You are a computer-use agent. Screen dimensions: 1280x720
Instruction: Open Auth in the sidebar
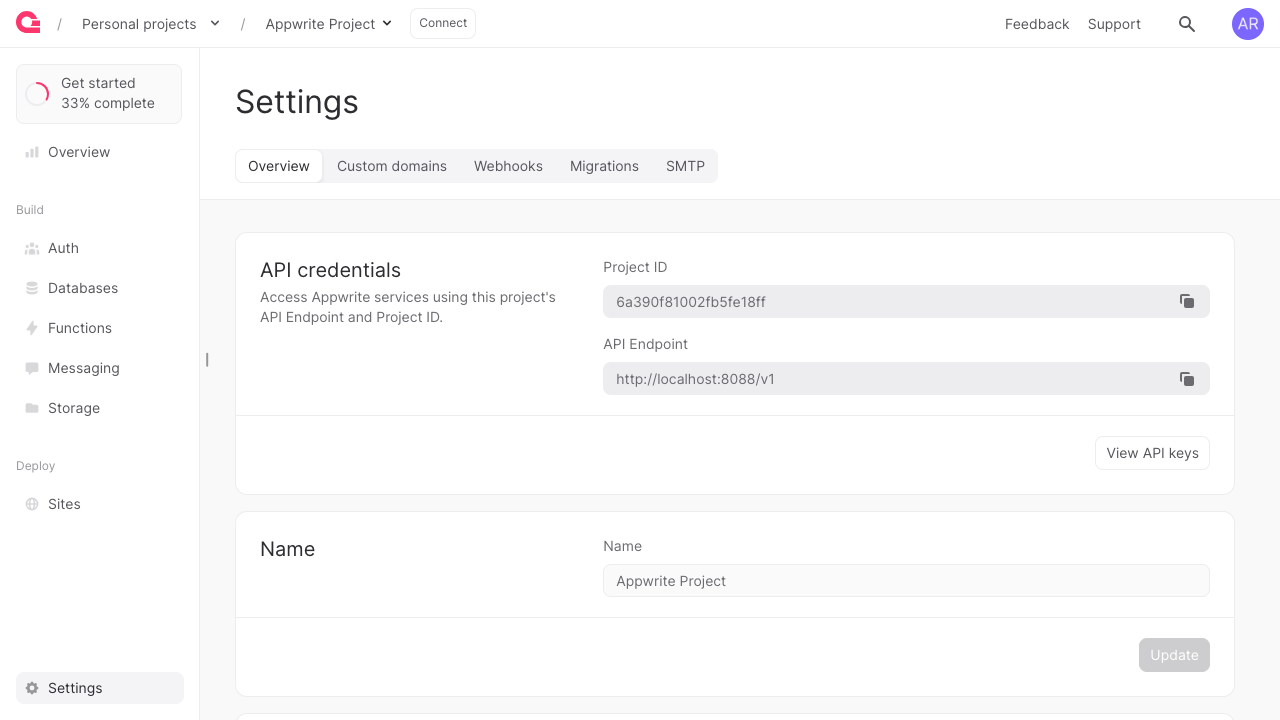[x=100, y=248]
